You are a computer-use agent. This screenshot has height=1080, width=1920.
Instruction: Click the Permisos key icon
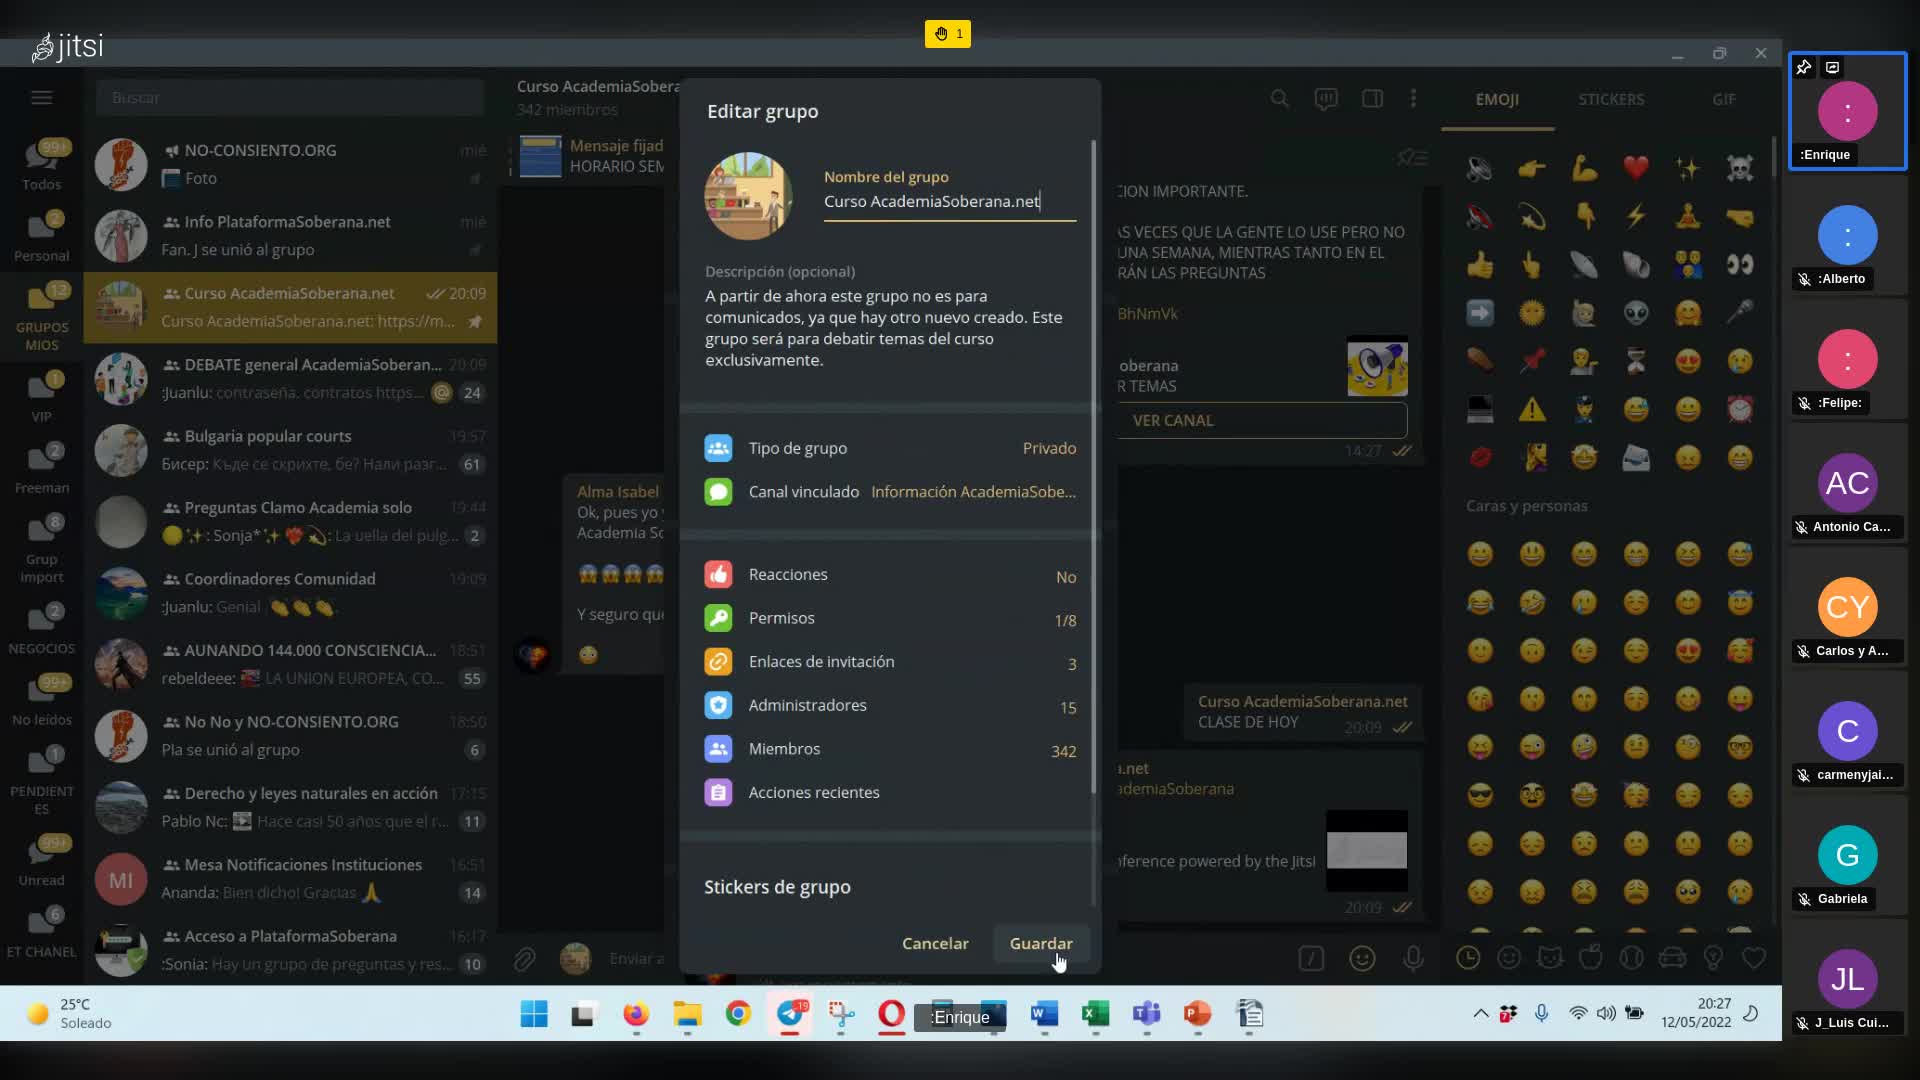718,619
